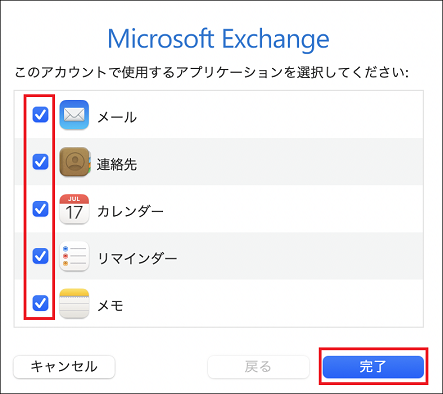Select the 連絡先 row label
The height and width of the screenshot is (394, 443).
click(117, 164)
